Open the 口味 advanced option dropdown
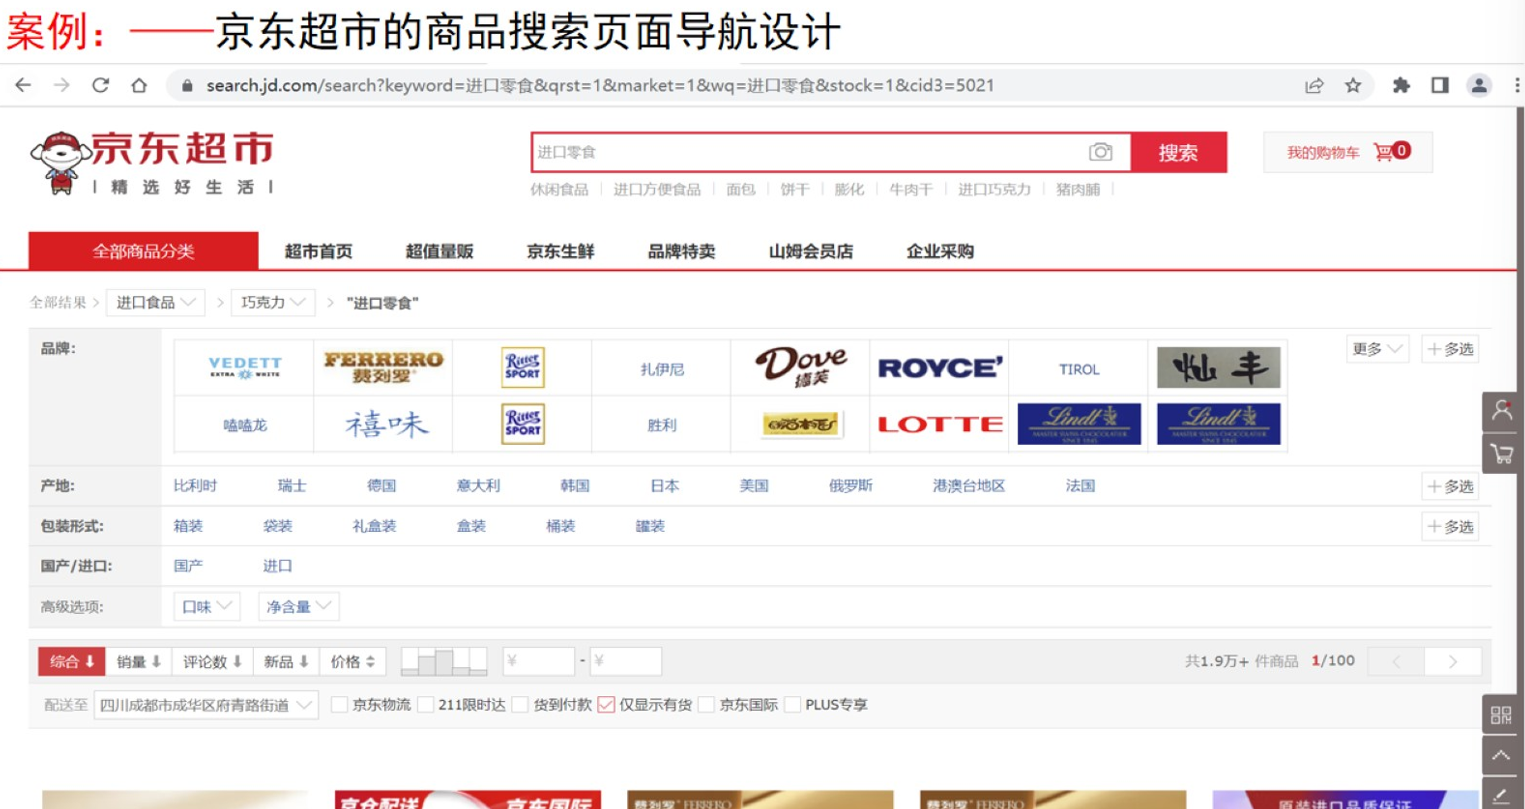 pos(206,606)
